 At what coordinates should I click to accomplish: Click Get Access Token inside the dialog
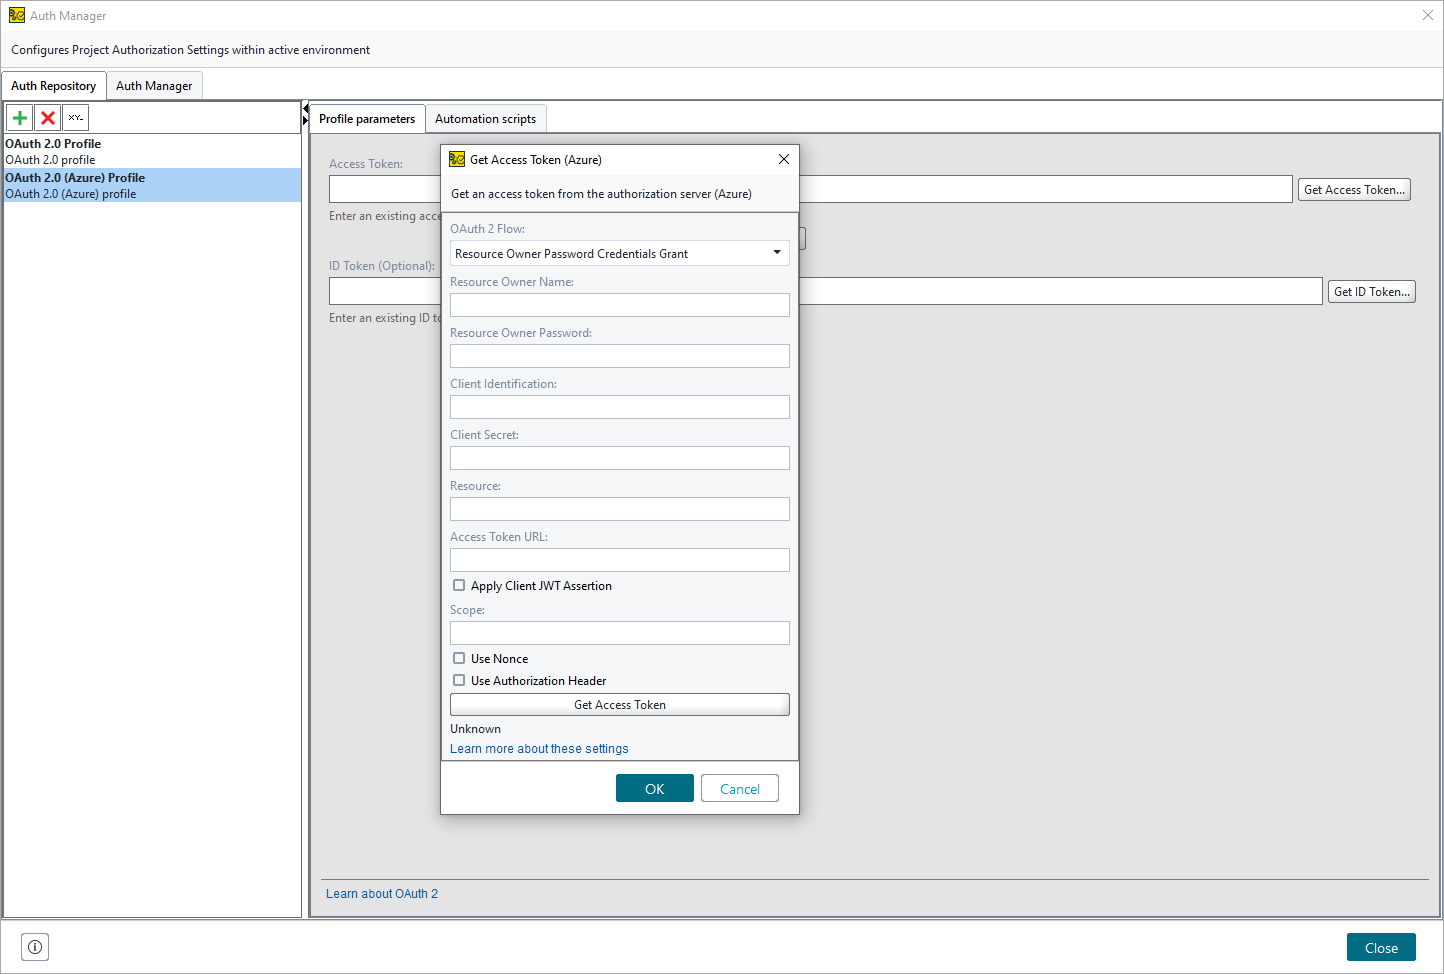pos(619,704)
